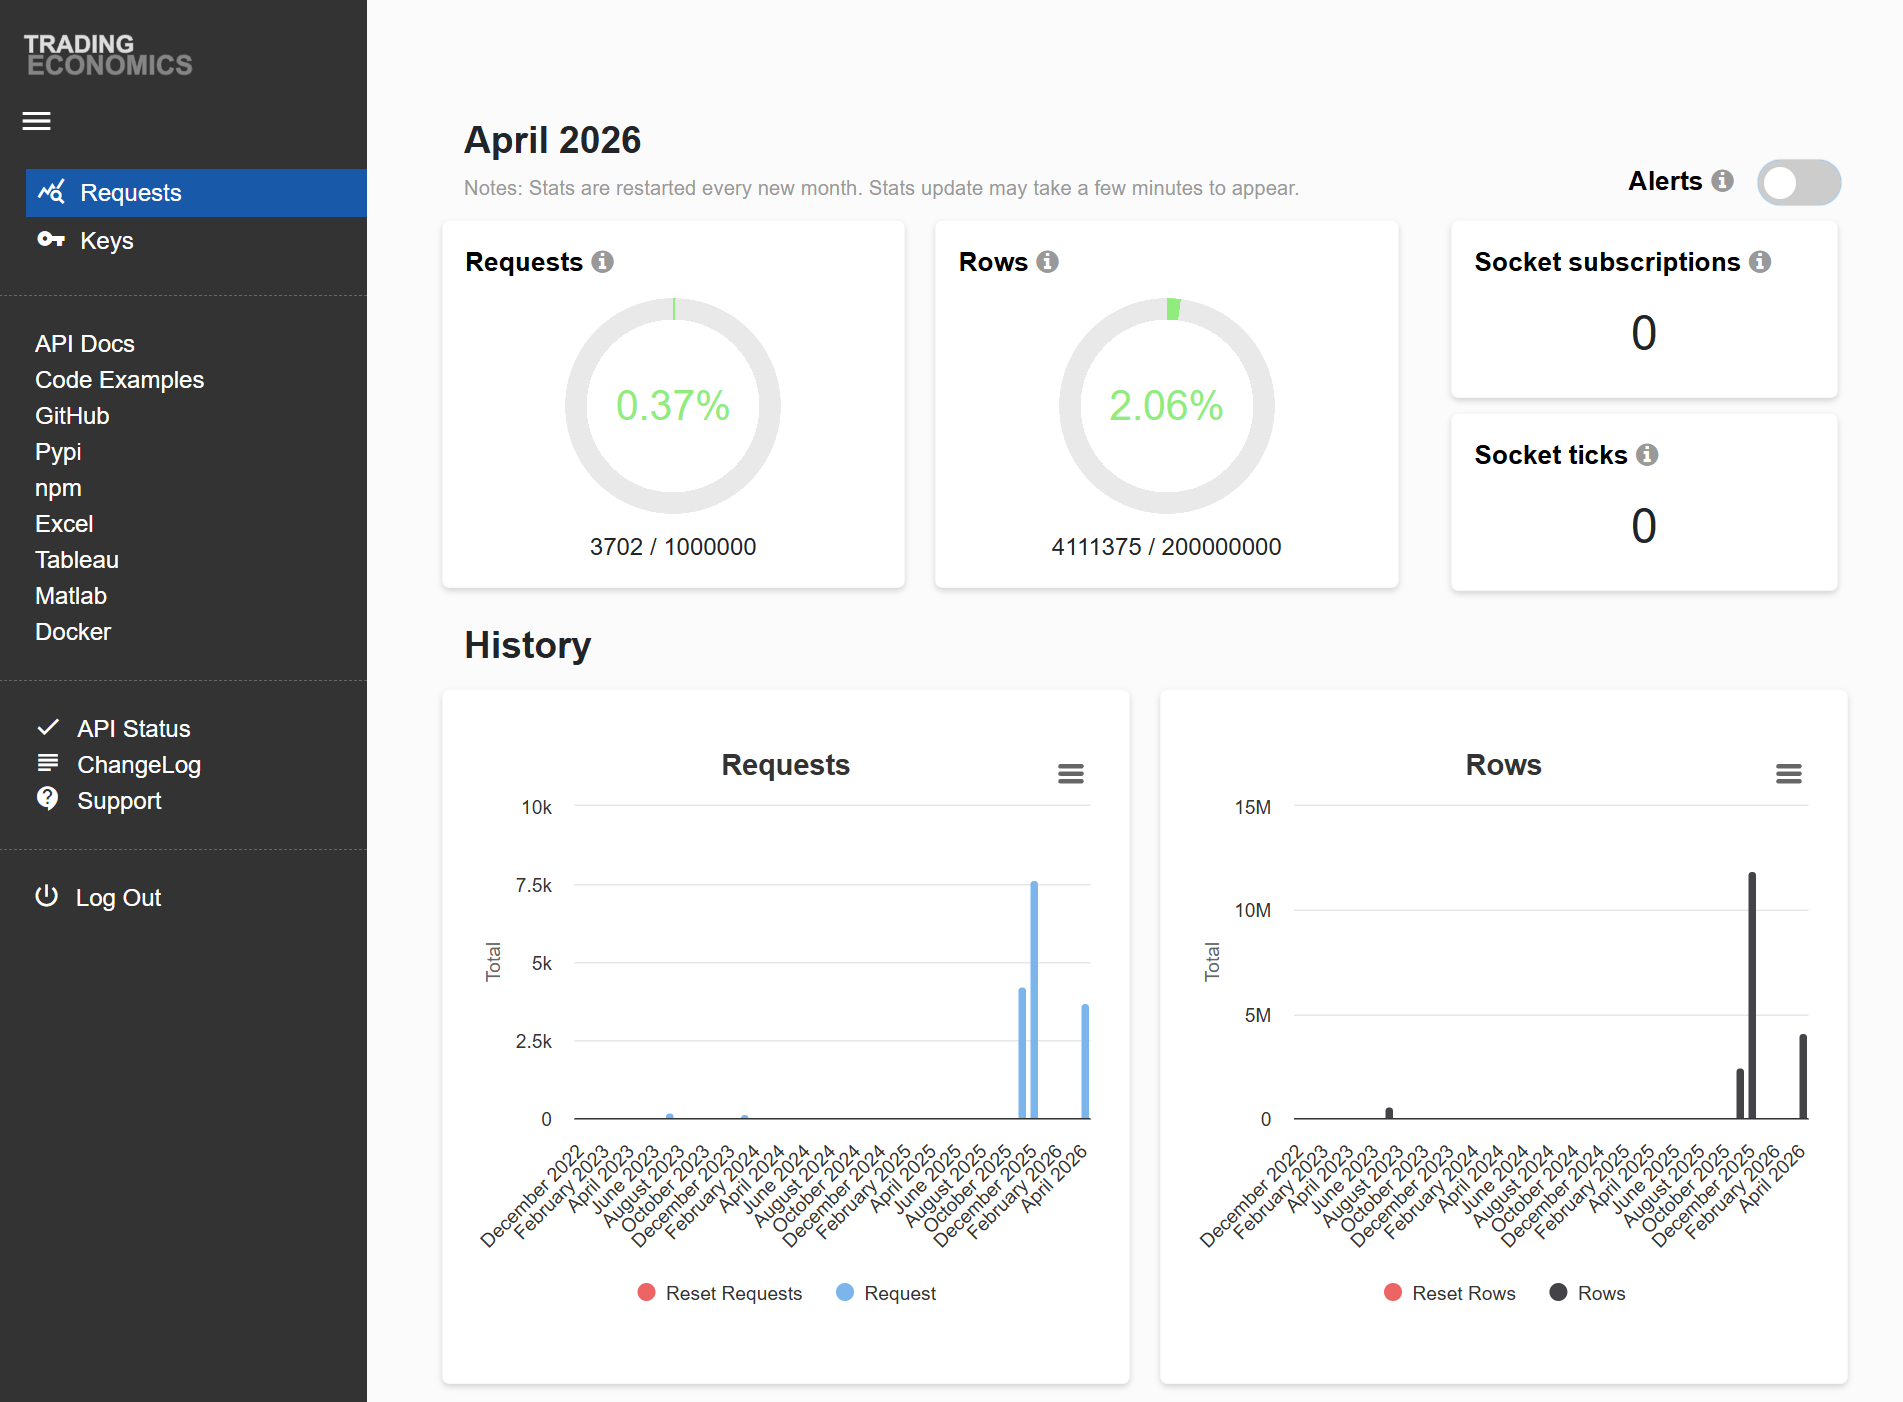The width and height of the screenshot is (1903, 1402).
Task: Hide the Rows series via chart legend
Action: pos(1588,1293)
